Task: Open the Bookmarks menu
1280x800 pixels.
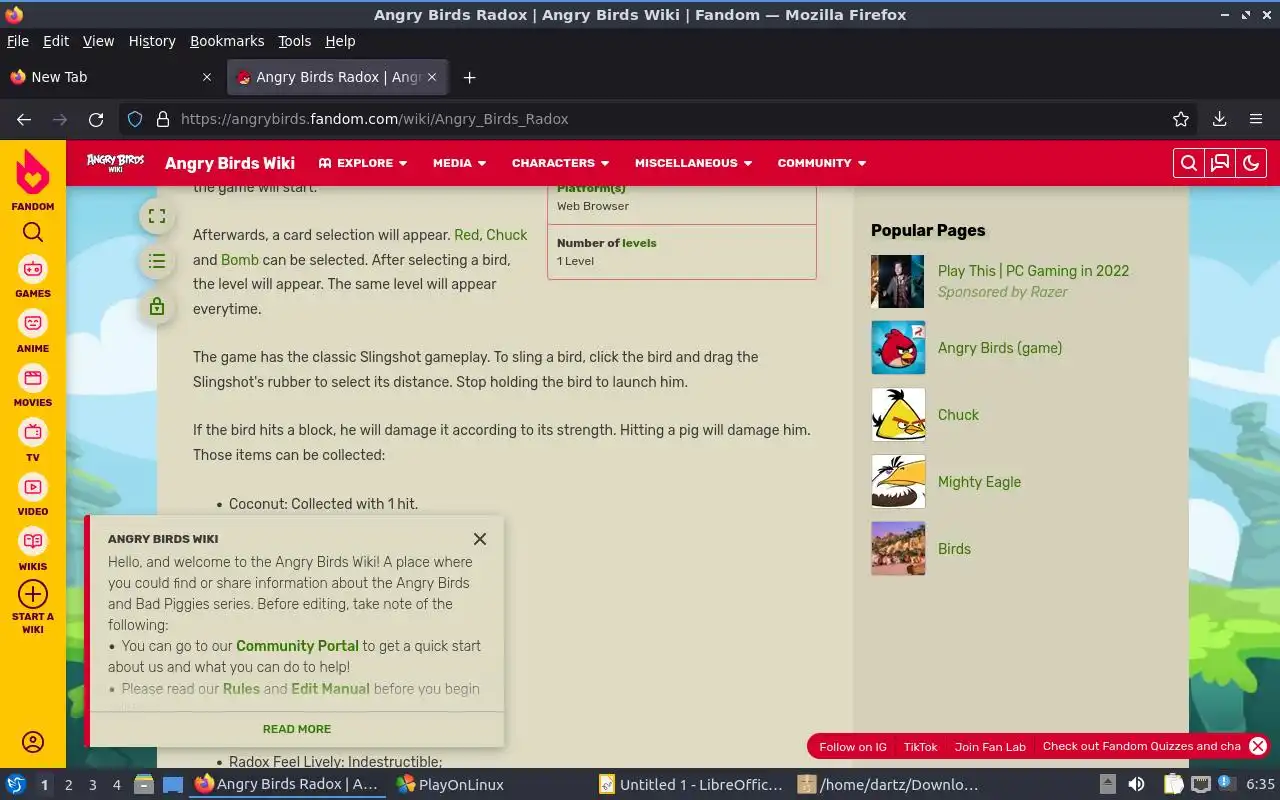Action: pyautogui.click(x=227, y=41)
